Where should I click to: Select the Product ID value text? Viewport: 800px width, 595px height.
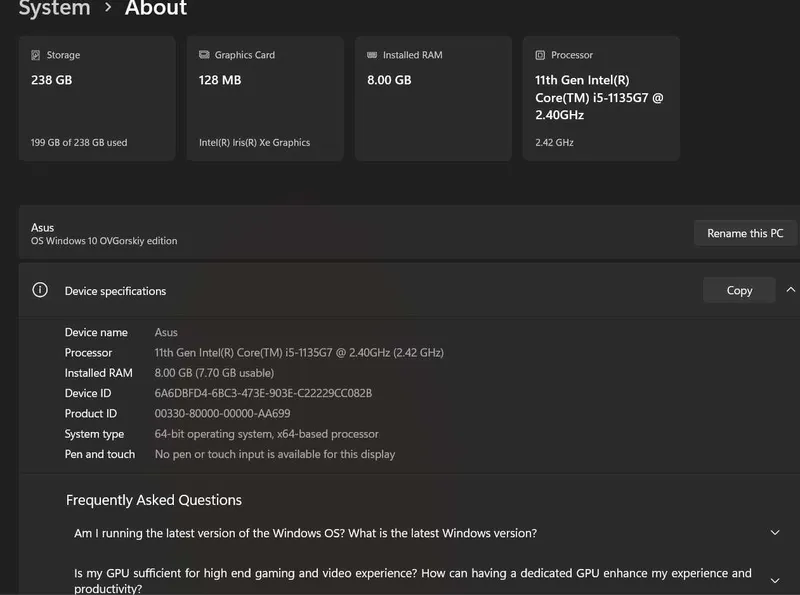click(222, 414)
